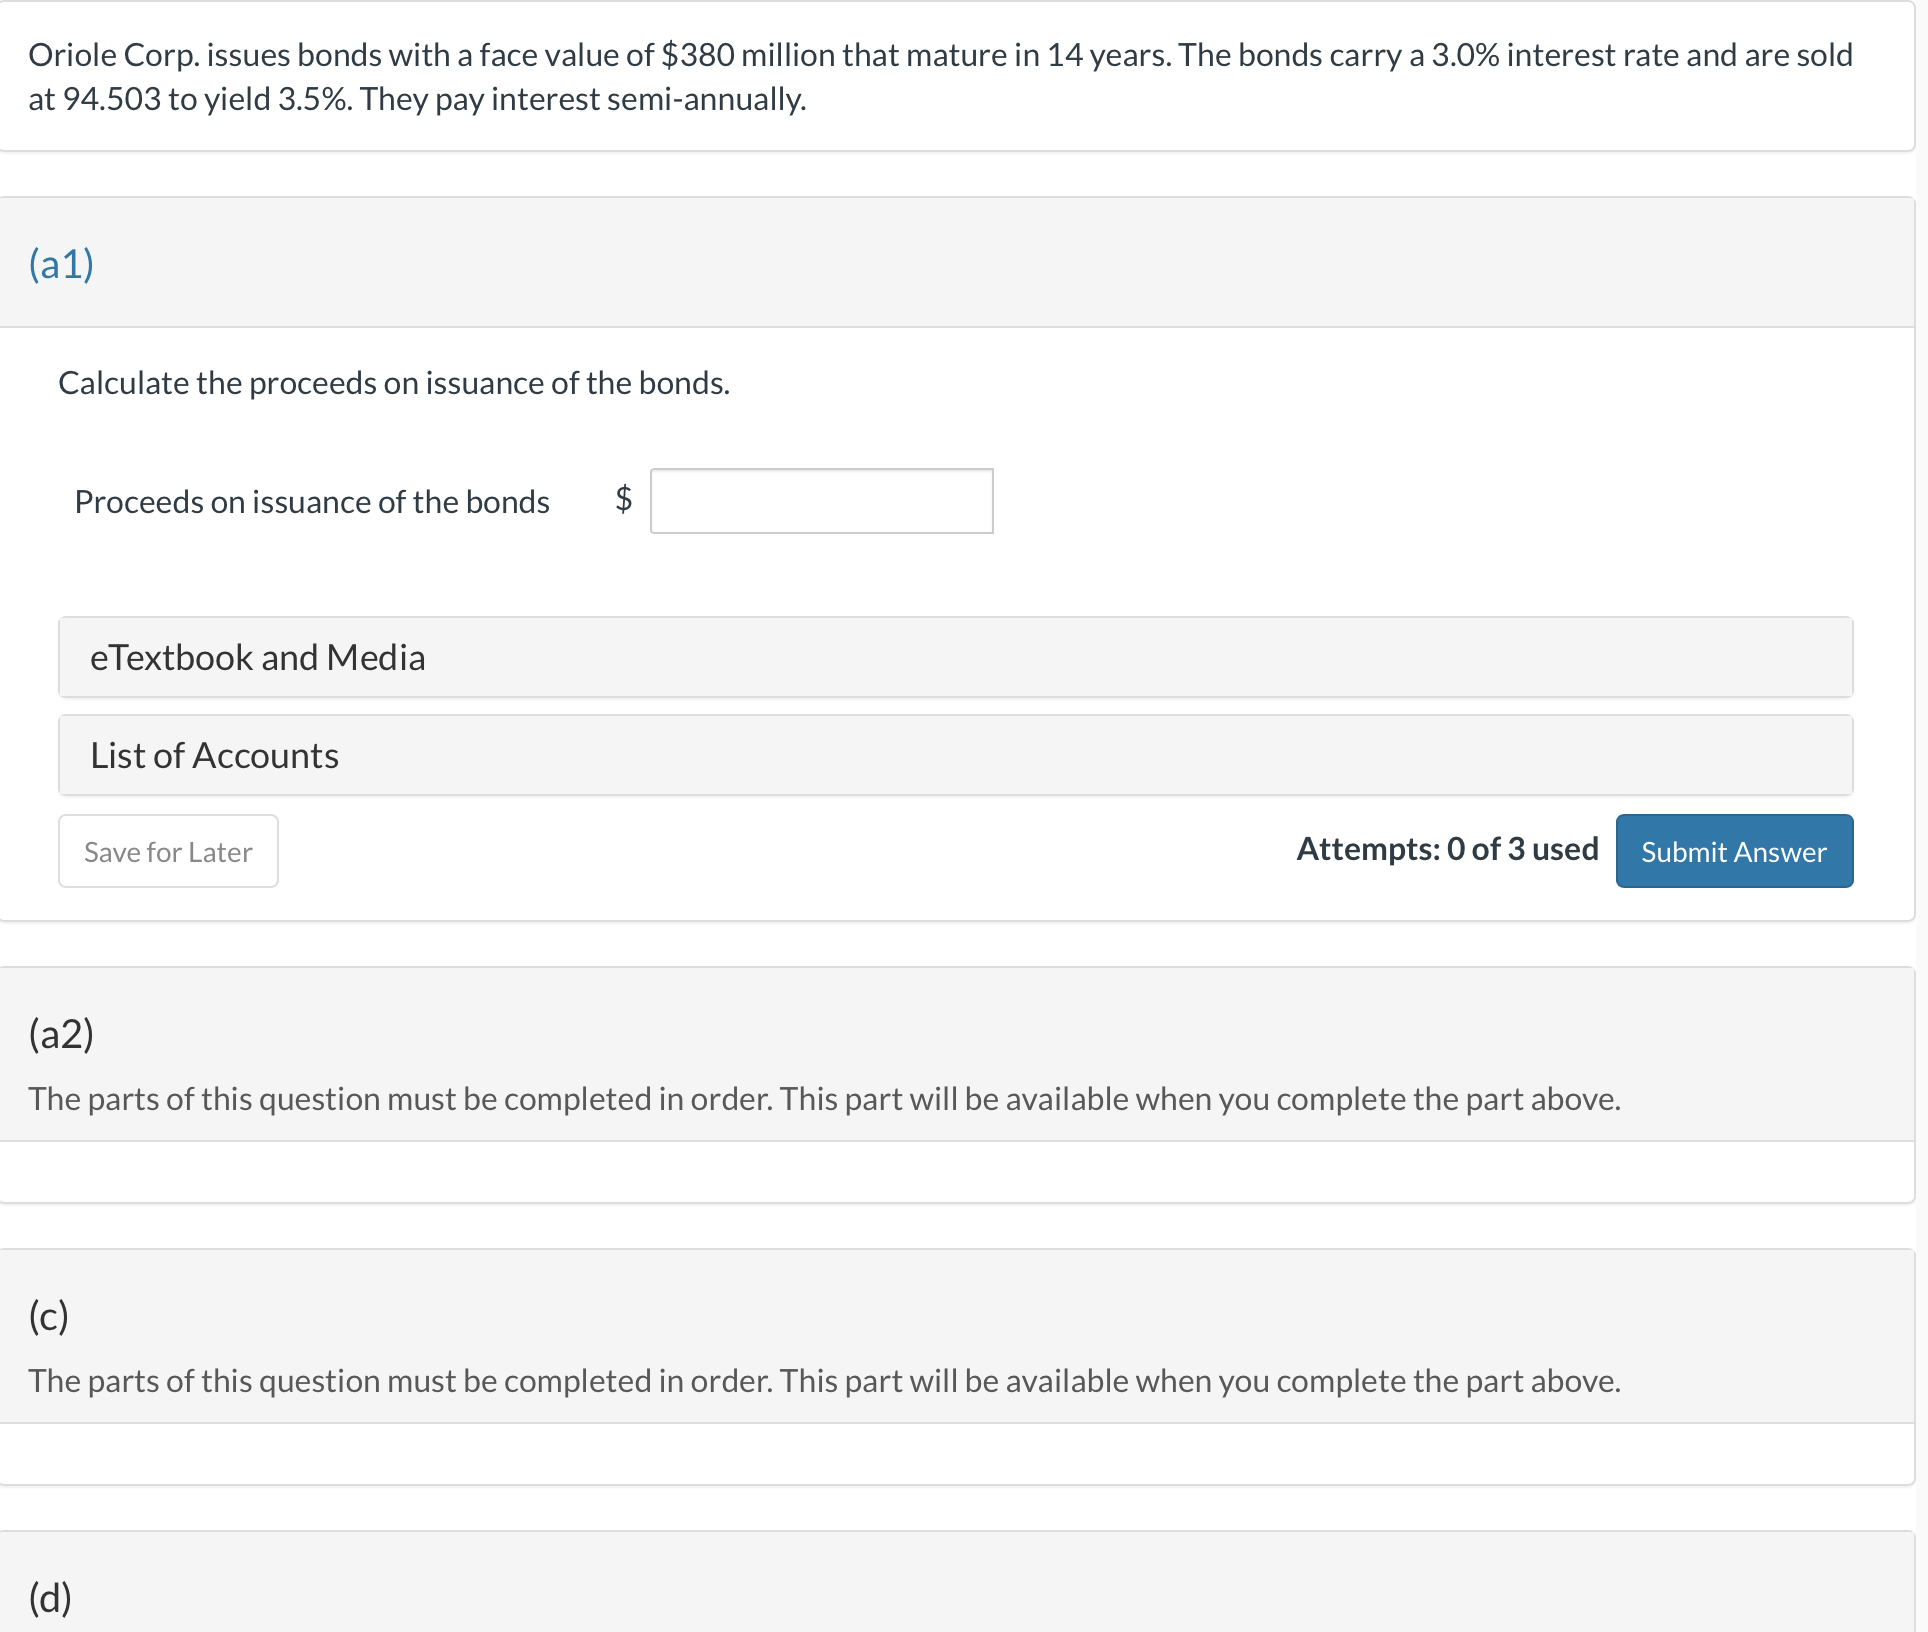Click the 'Proceeds on issuance of the bonds' label
Screen dimensions: 1928x1632
pos(312,501)
